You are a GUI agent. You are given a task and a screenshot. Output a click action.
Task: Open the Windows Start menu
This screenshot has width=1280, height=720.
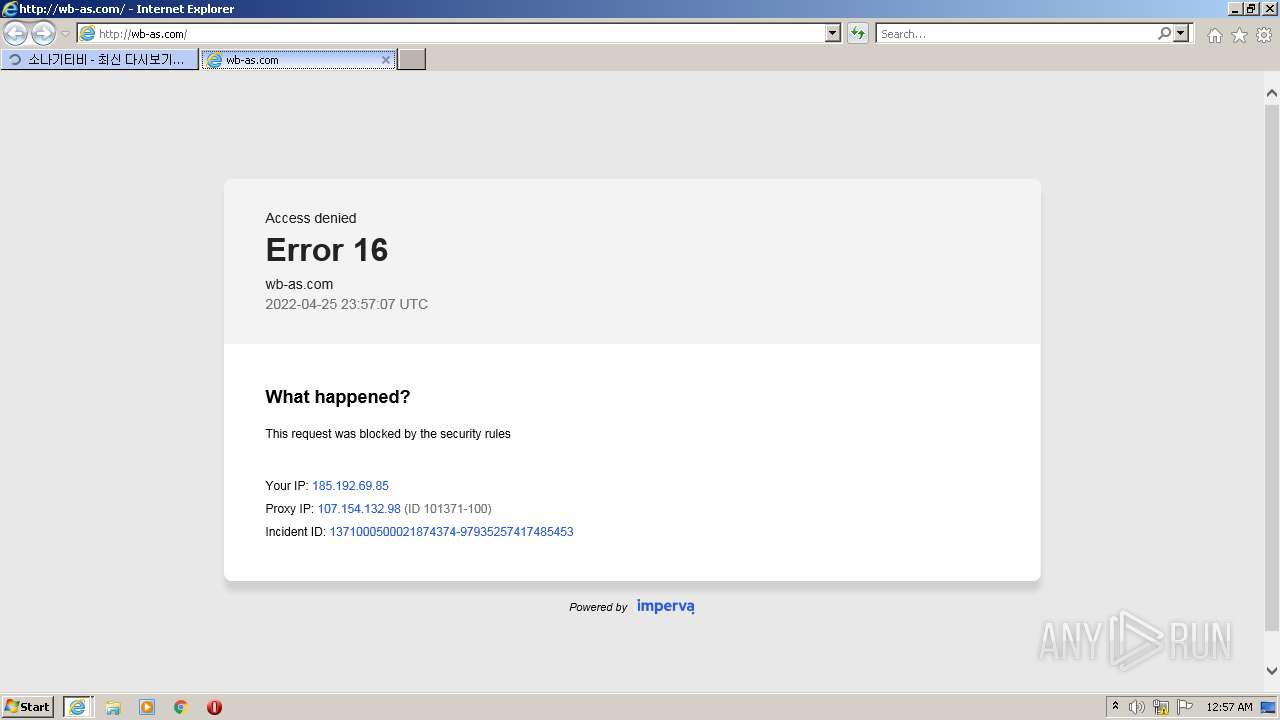(x=28, y=706)
